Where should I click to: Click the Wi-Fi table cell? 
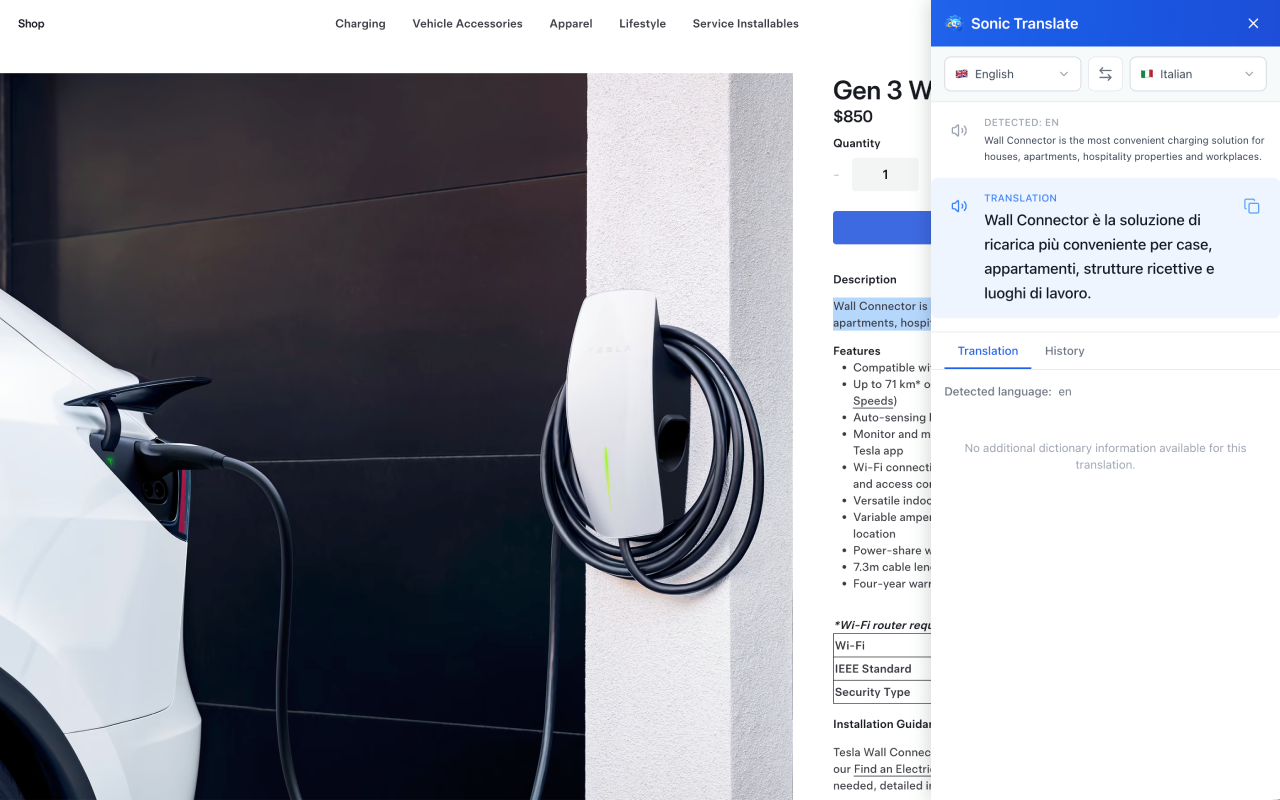(882, 646)
